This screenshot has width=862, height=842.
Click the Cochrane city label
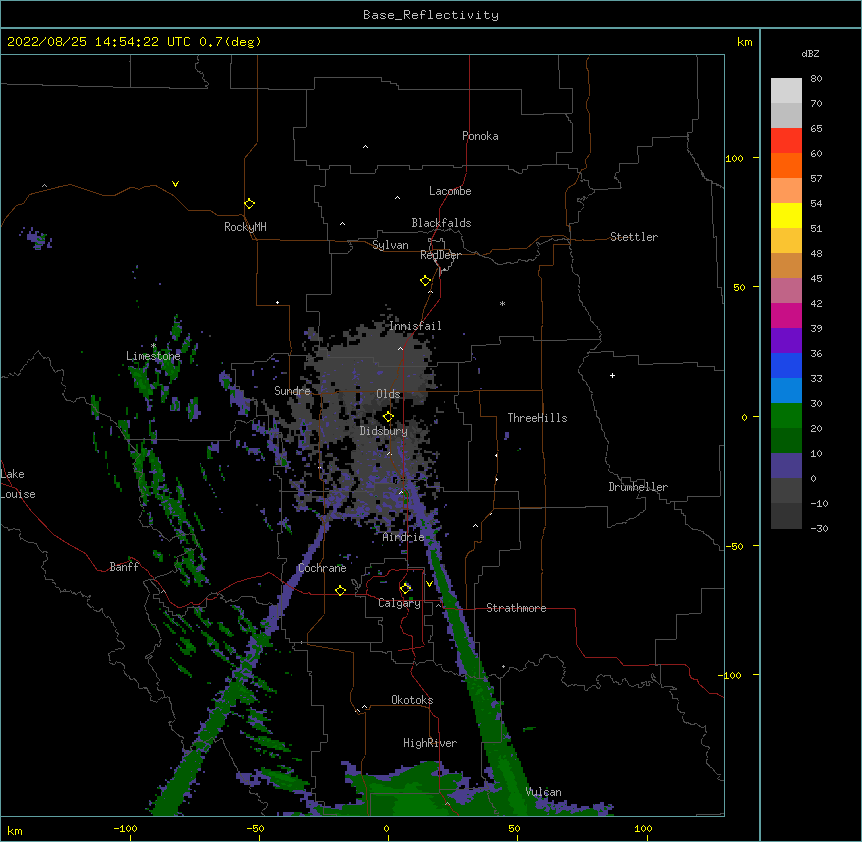pos(322,568)
